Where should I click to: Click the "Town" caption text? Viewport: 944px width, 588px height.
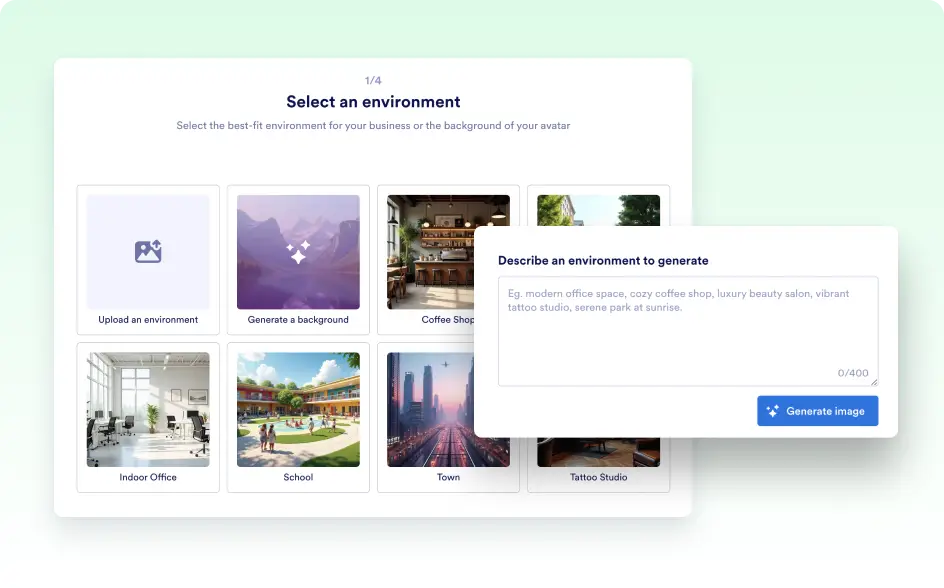(x=448, y=478)
